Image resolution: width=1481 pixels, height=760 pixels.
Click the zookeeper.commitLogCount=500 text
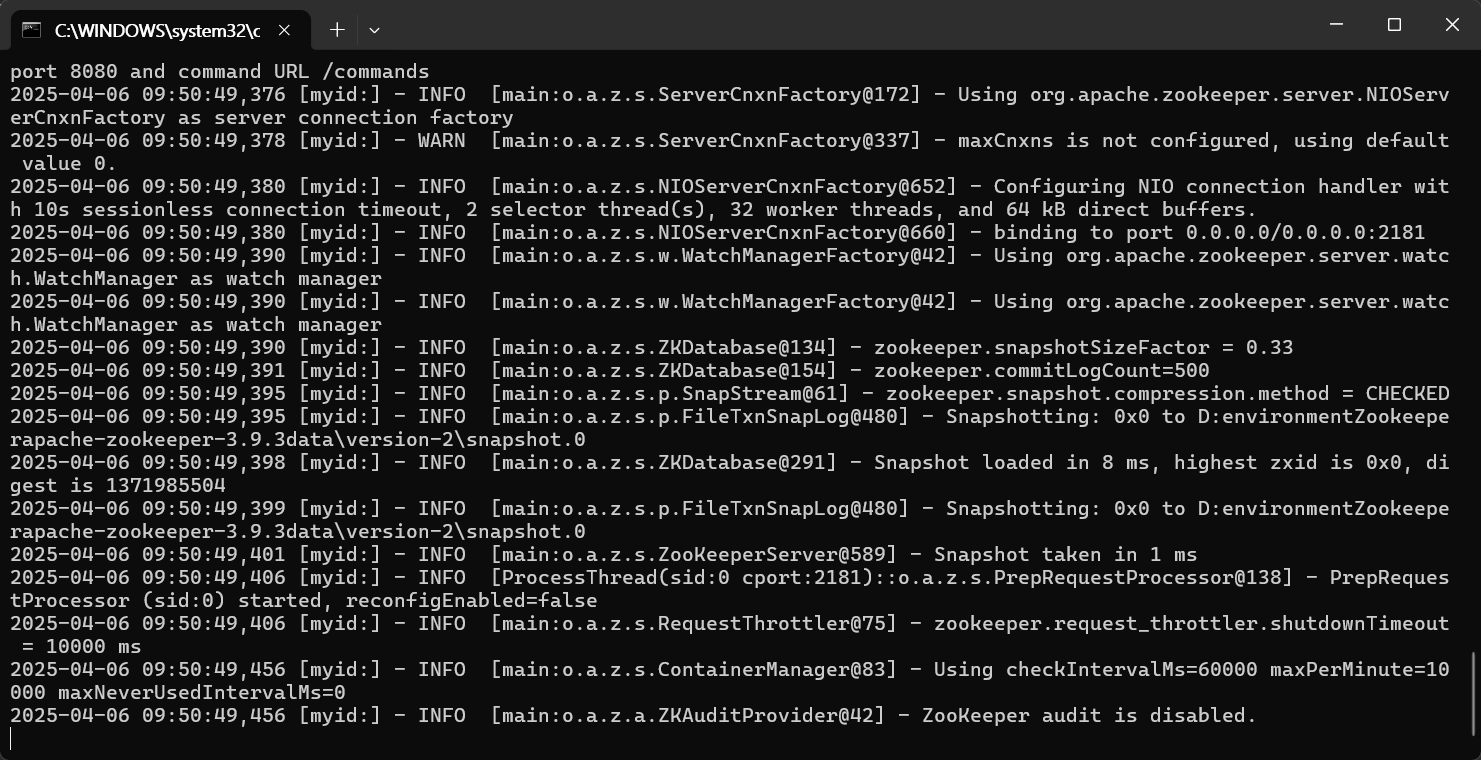point(1041,370)
